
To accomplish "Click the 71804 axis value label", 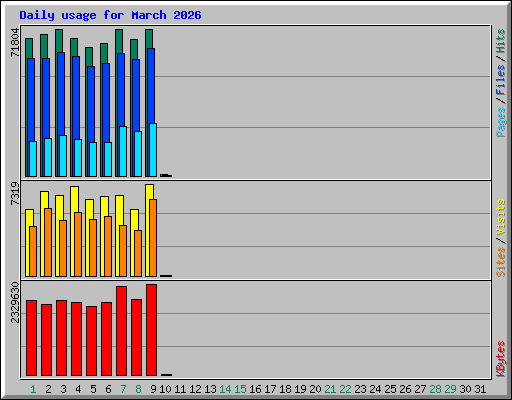I will pyautogui.click(x=15, y=43).
